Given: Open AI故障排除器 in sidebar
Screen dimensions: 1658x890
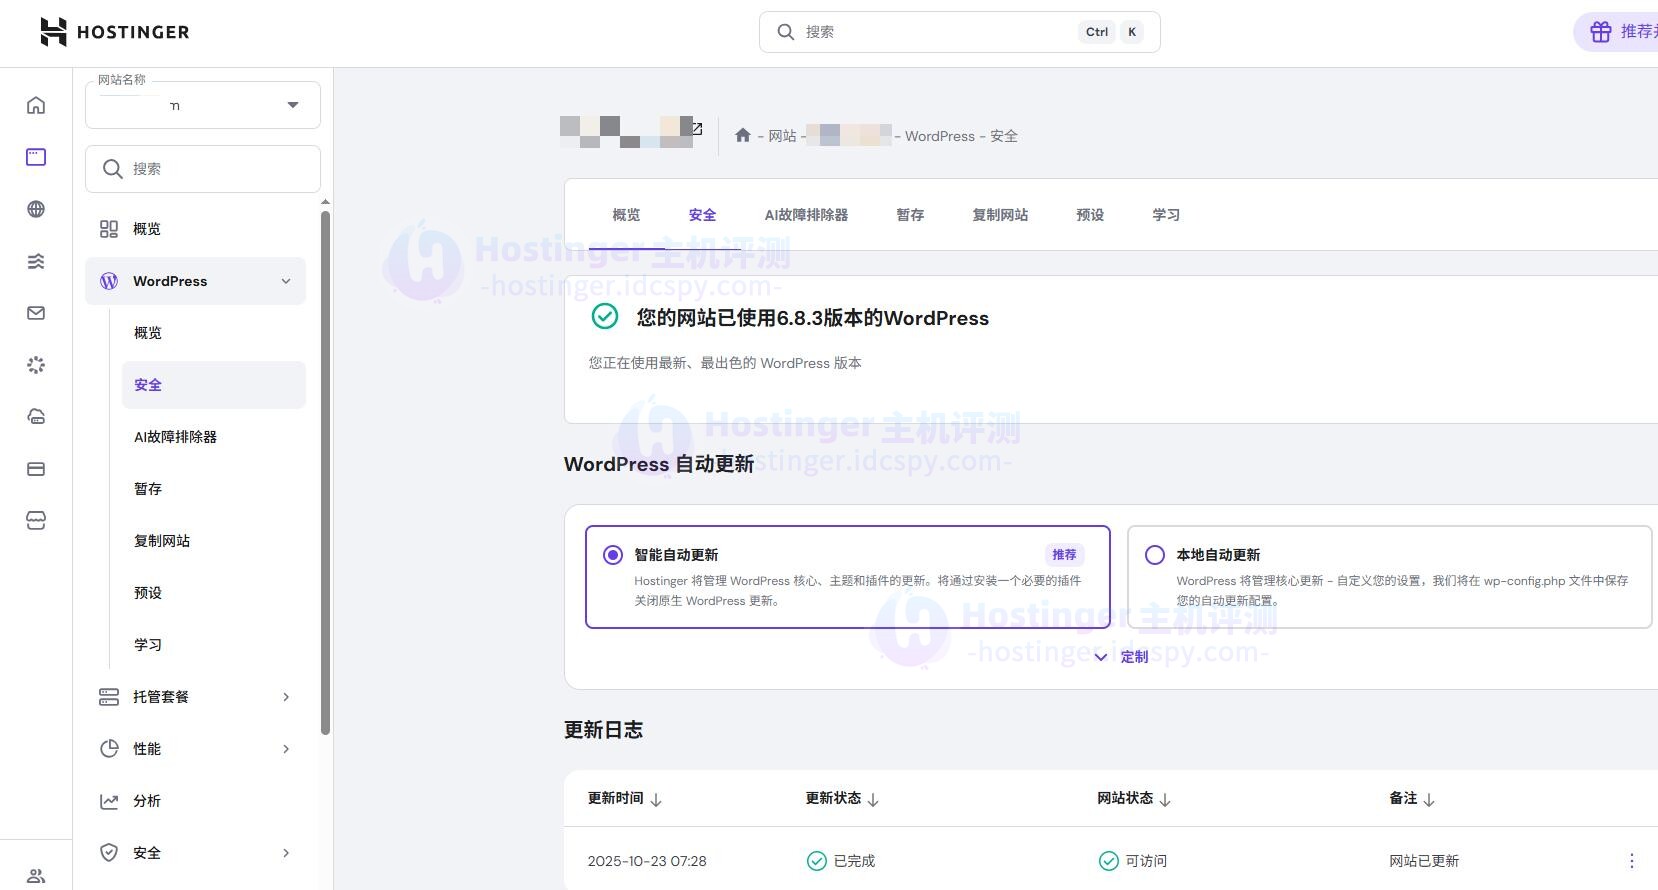Looking at the screenshot, I should coord(213,437).
